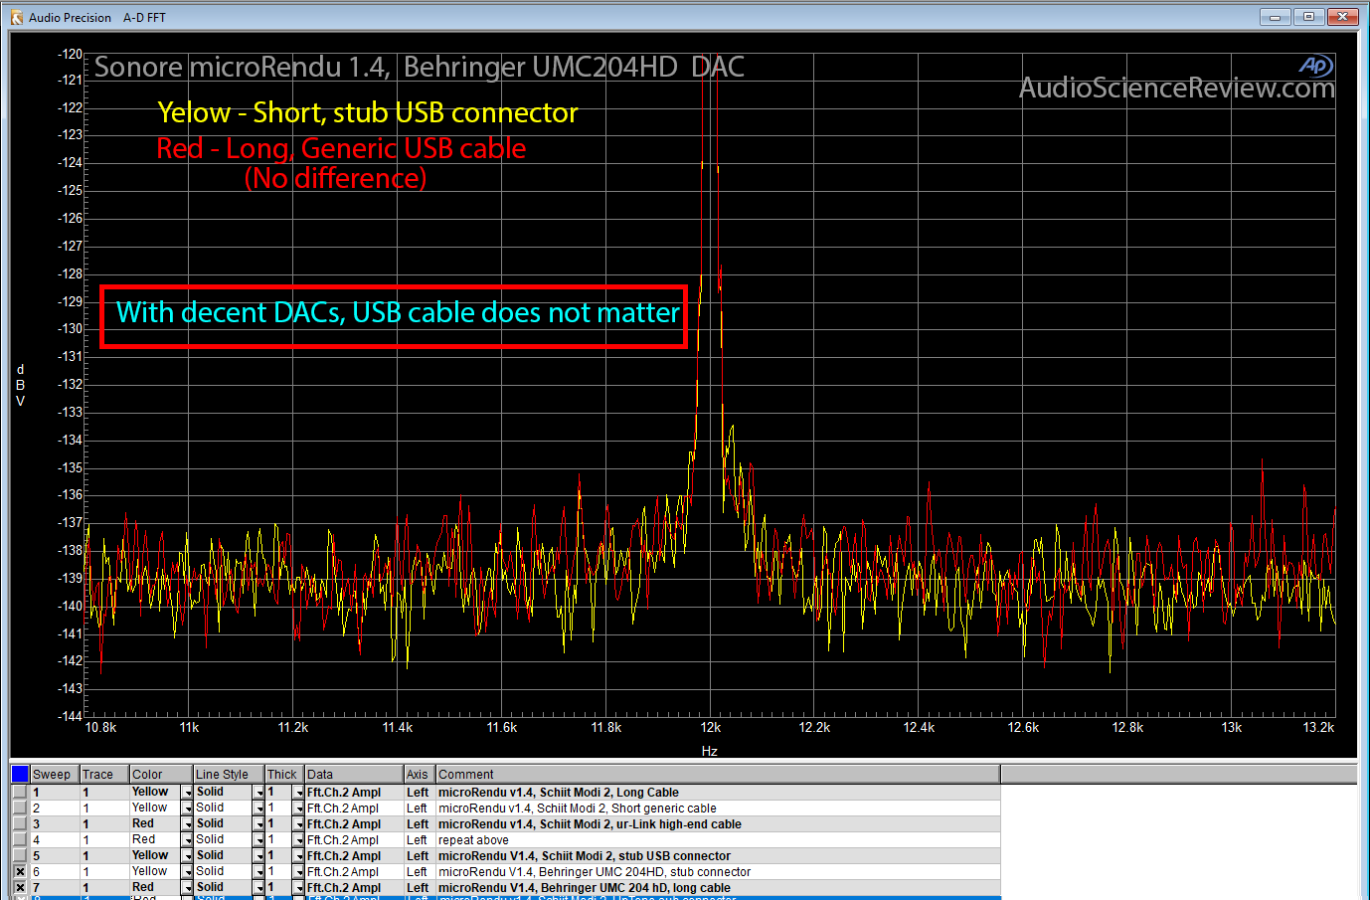Open Color dropdown for sweep 5
Viewport: 1370px width, 900px height.
click(x=186, y=856)
